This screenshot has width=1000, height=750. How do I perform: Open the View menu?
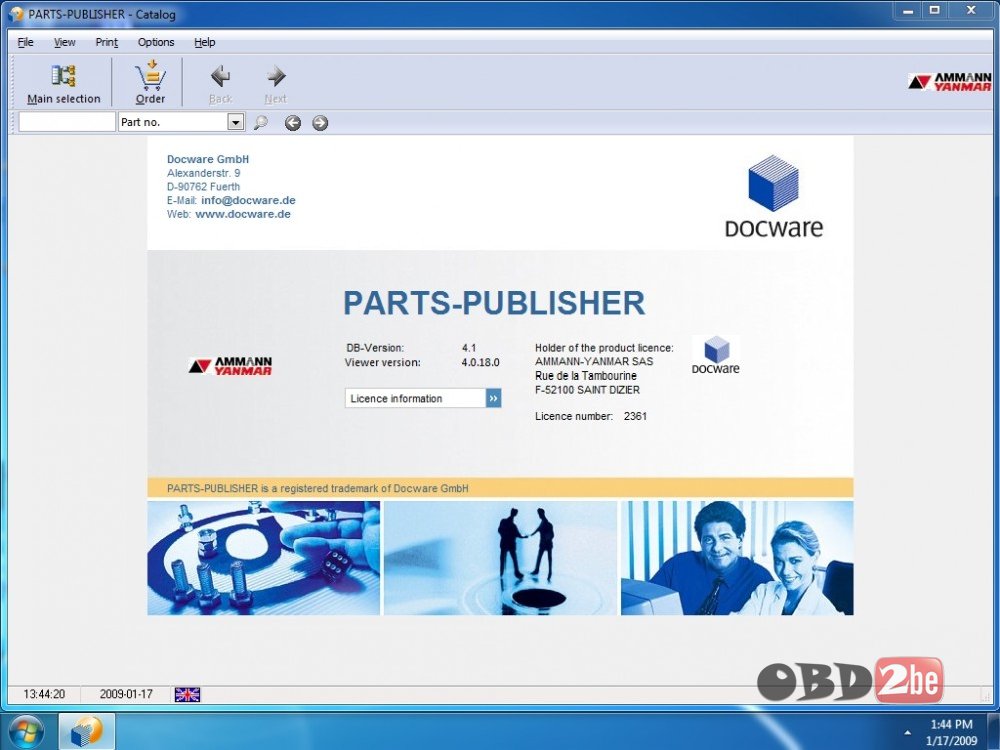pyautogui.click(x=64, y=42)
